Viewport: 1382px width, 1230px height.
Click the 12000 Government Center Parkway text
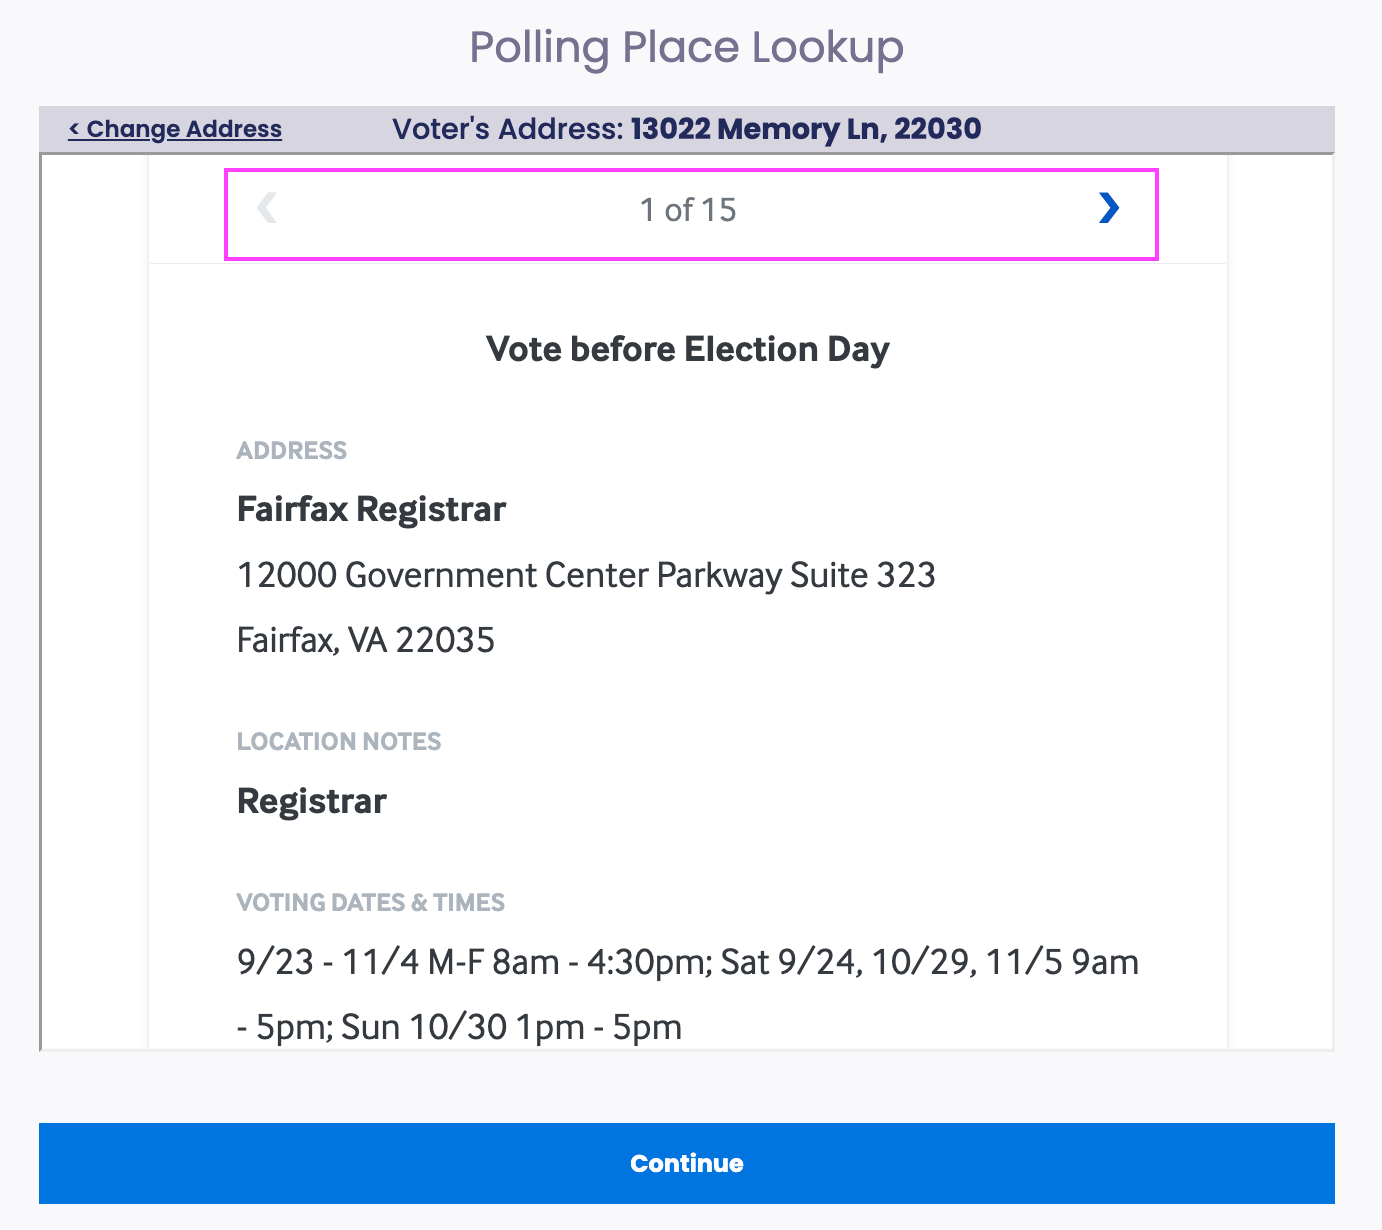pos(510,575)
